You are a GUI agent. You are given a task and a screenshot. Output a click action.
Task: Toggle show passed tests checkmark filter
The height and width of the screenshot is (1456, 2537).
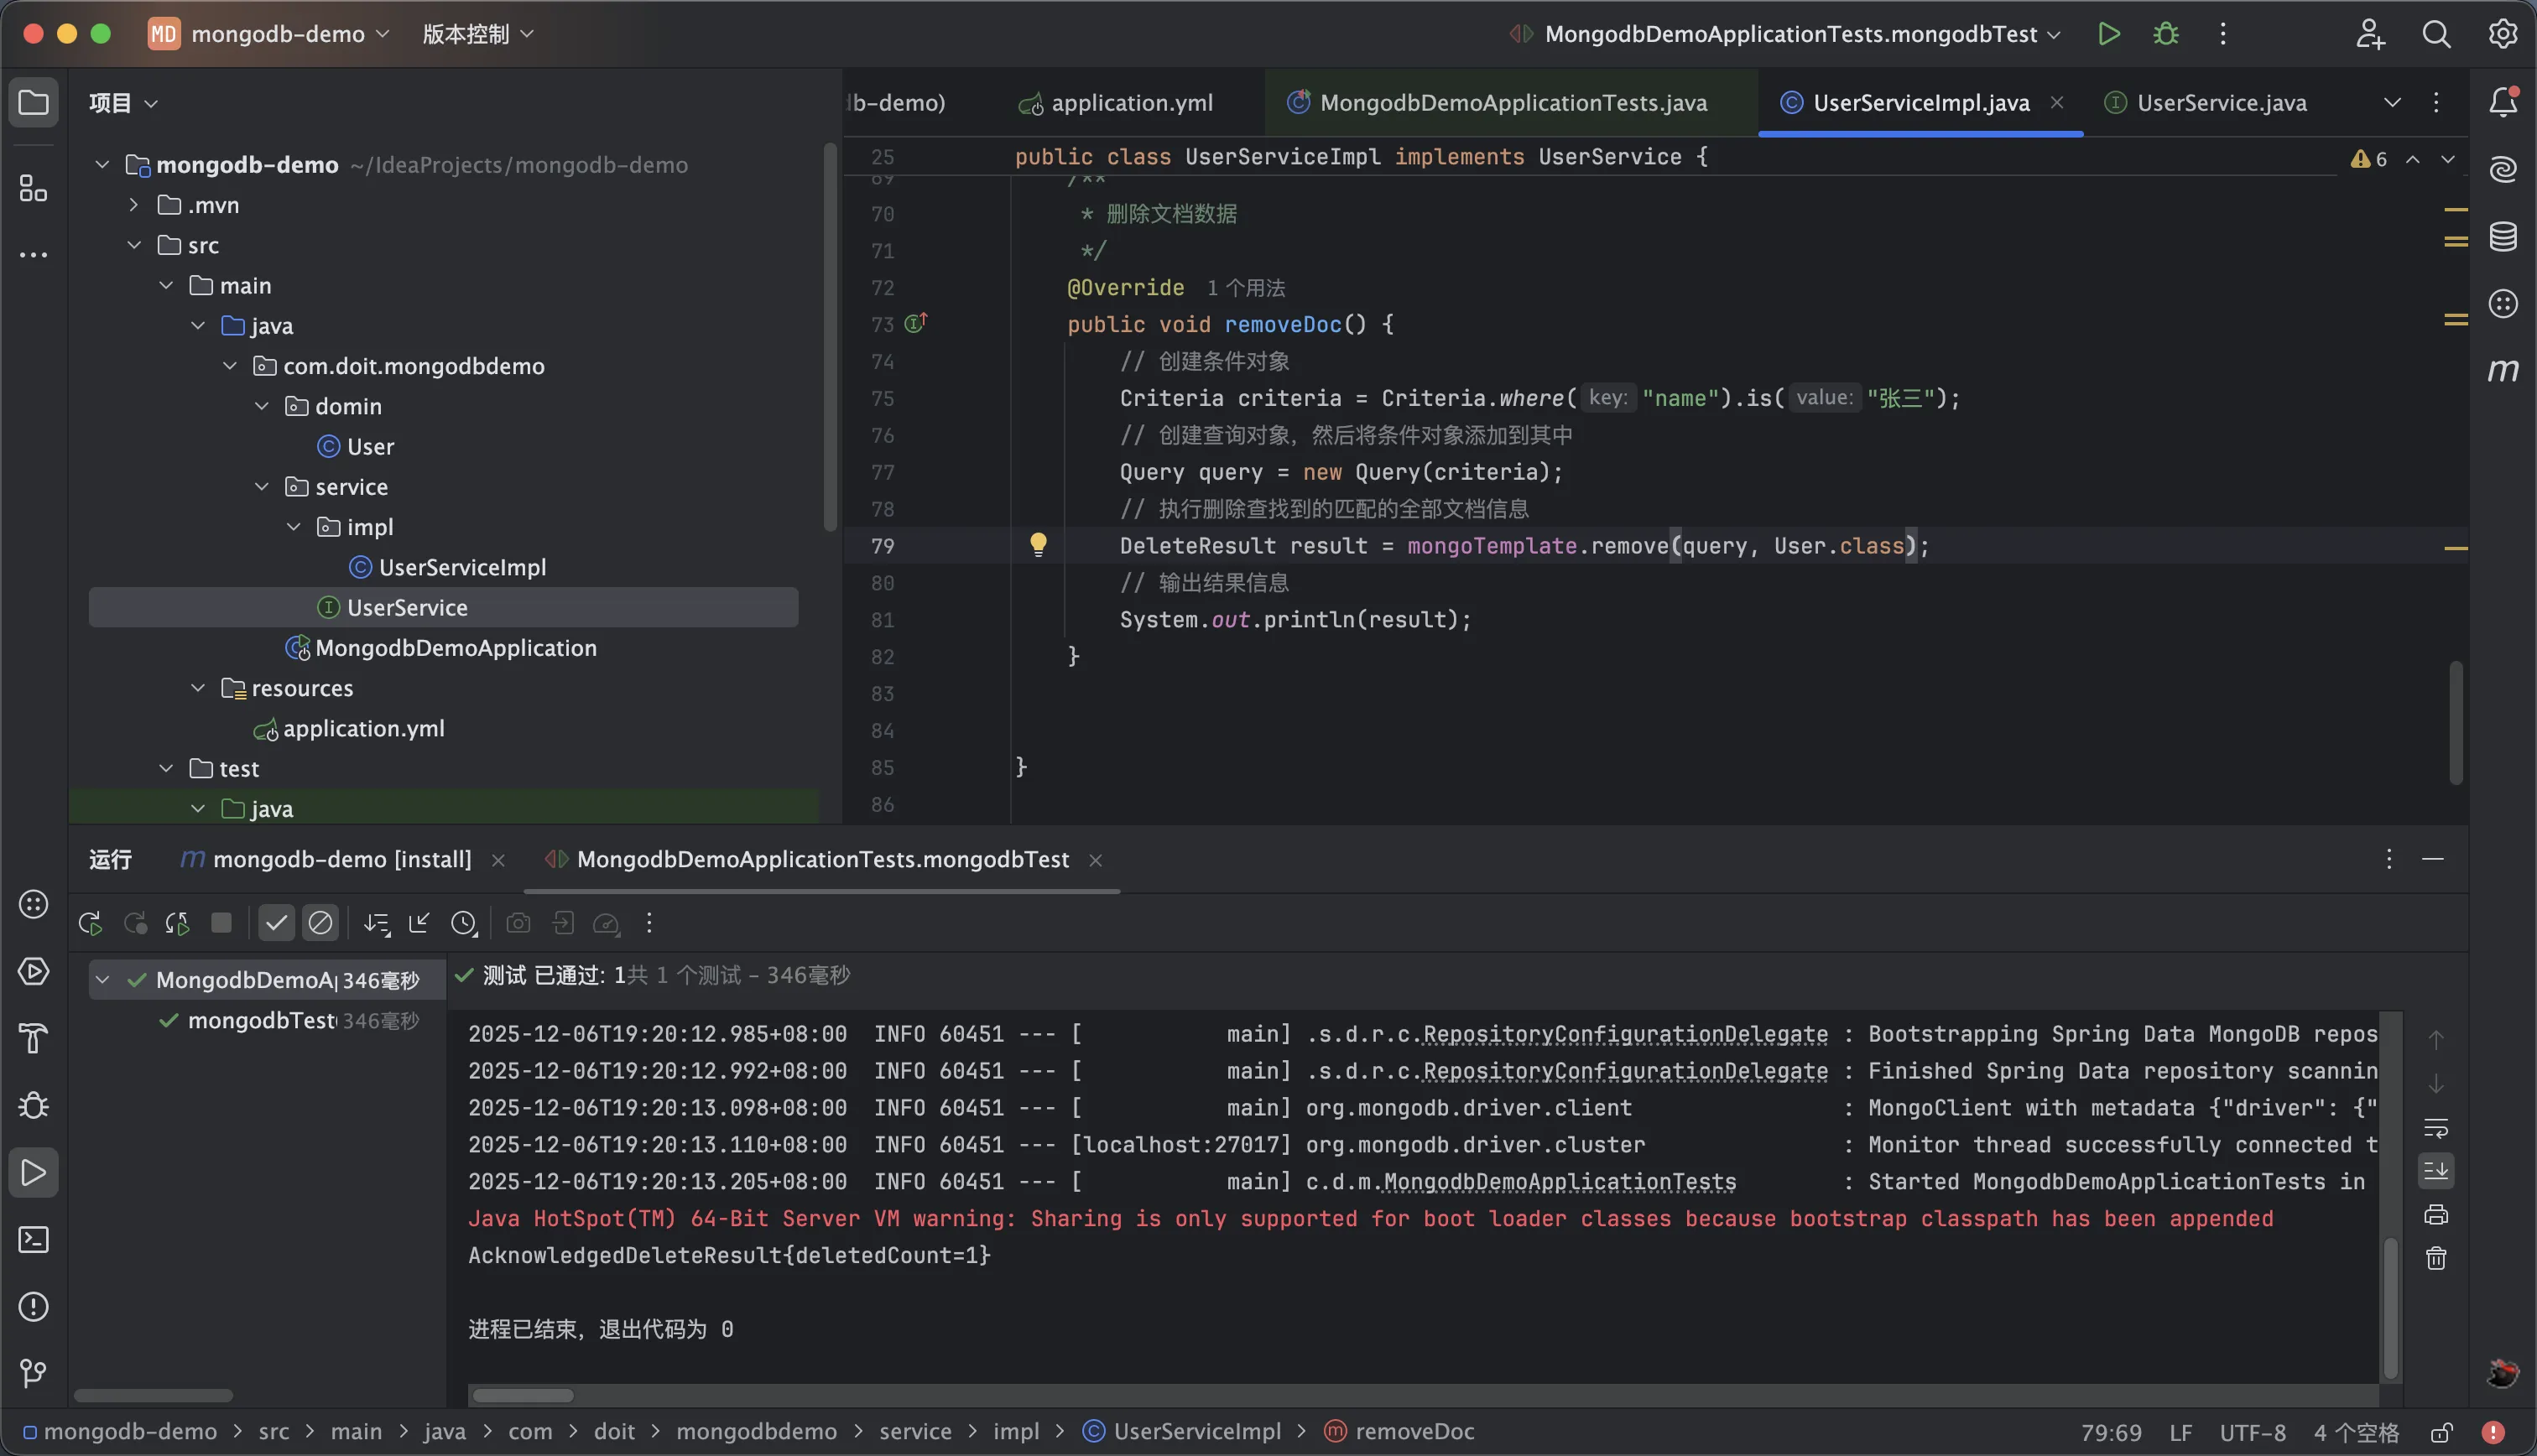tap(276, 923)
